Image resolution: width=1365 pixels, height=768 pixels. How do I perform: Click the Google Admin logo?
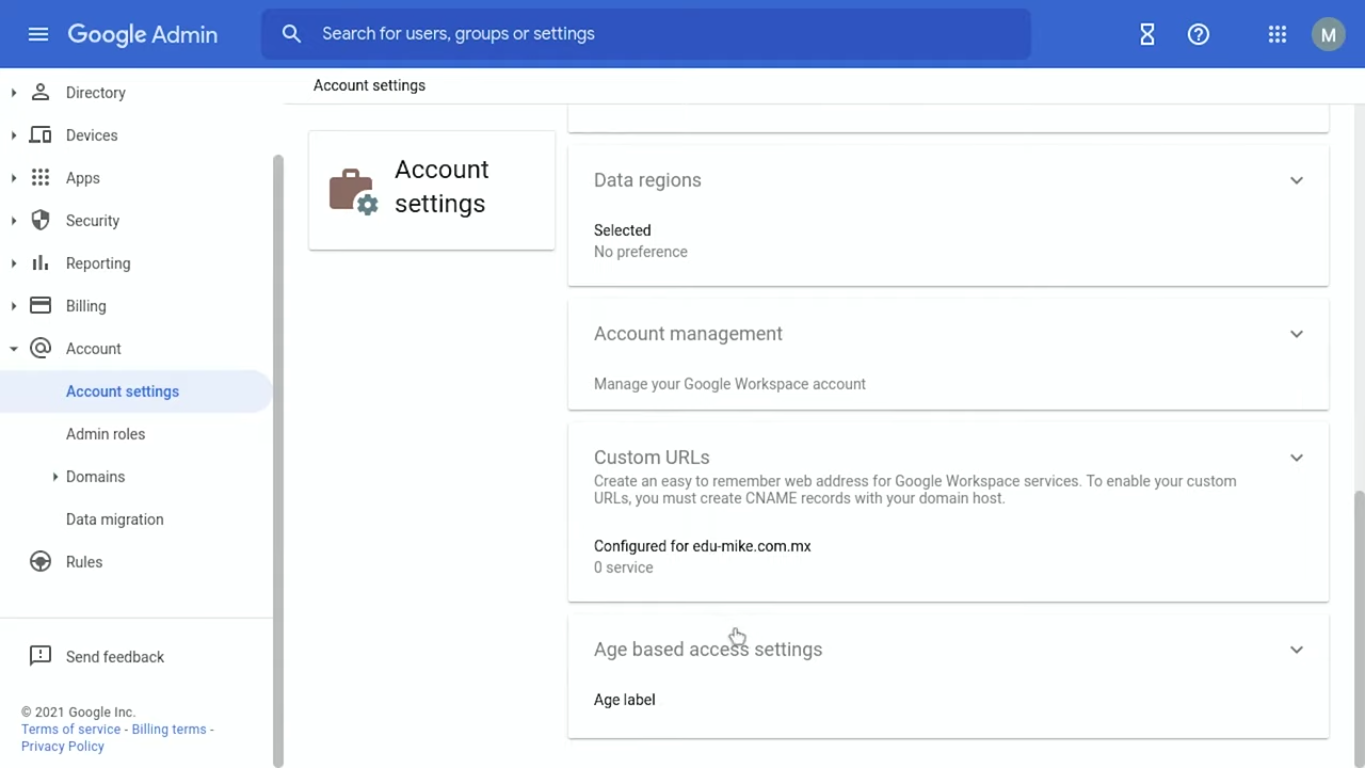click(142, 34)
